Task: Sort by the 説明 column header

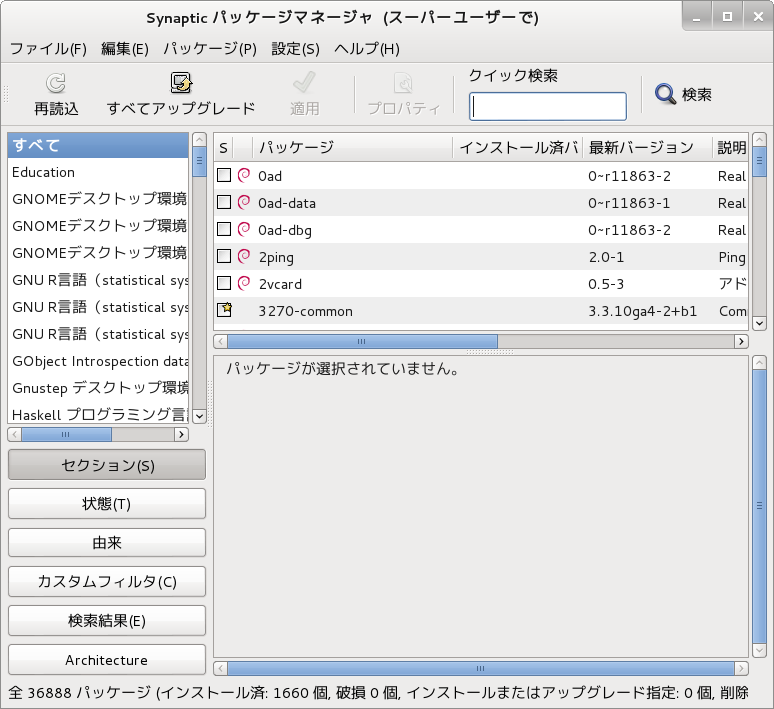Action: click(x=731, y=148)
